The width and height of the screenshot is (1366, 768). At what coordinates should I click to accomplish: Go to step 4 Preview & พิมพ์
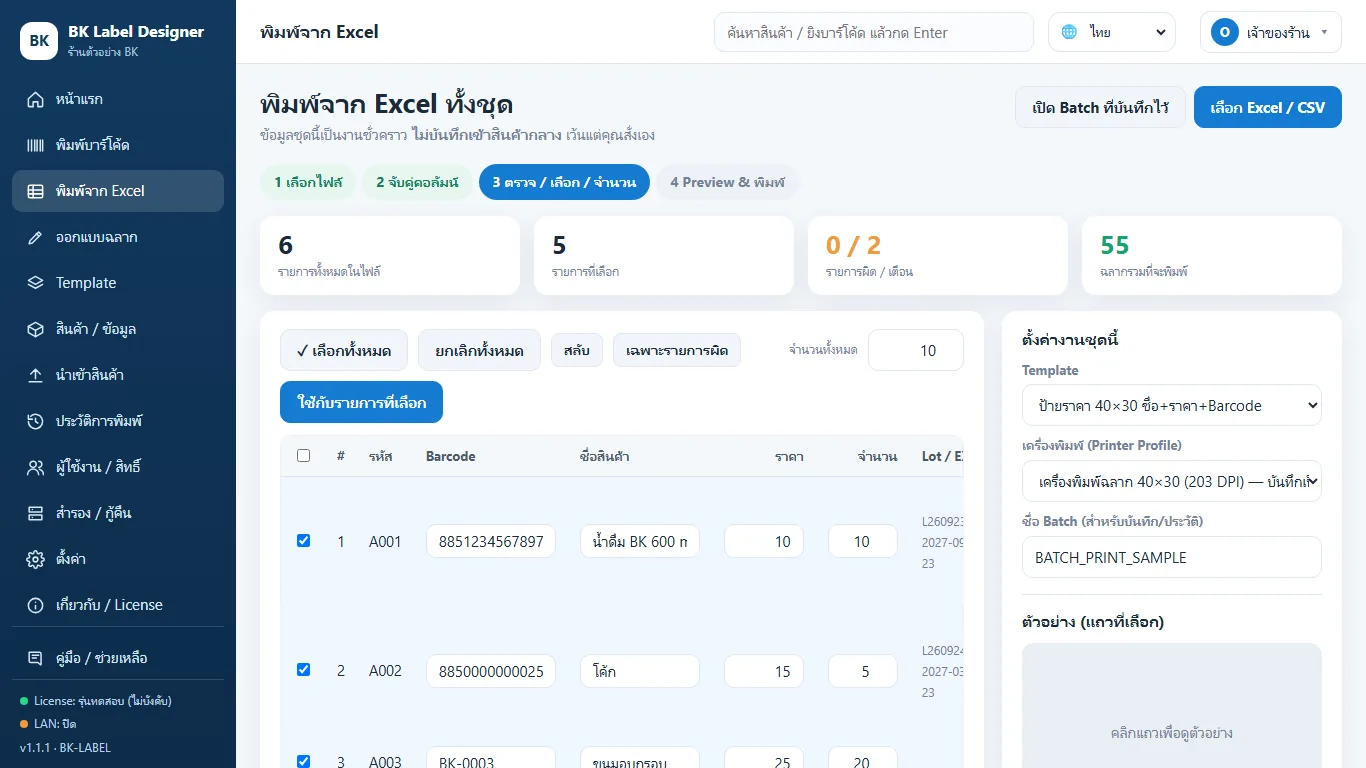(728, 182)
